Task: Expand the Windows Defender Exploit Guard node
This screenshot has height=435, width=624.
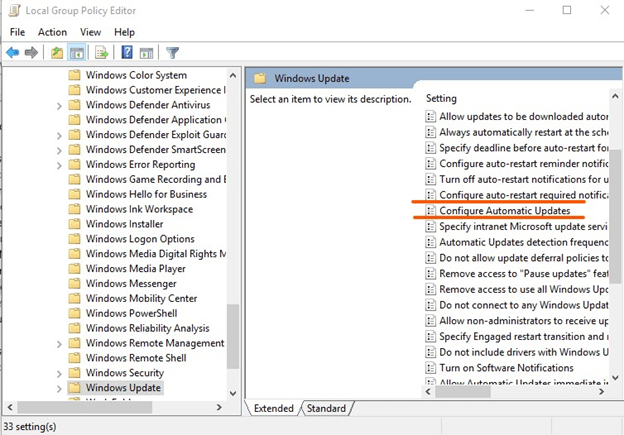Action: 59,136
